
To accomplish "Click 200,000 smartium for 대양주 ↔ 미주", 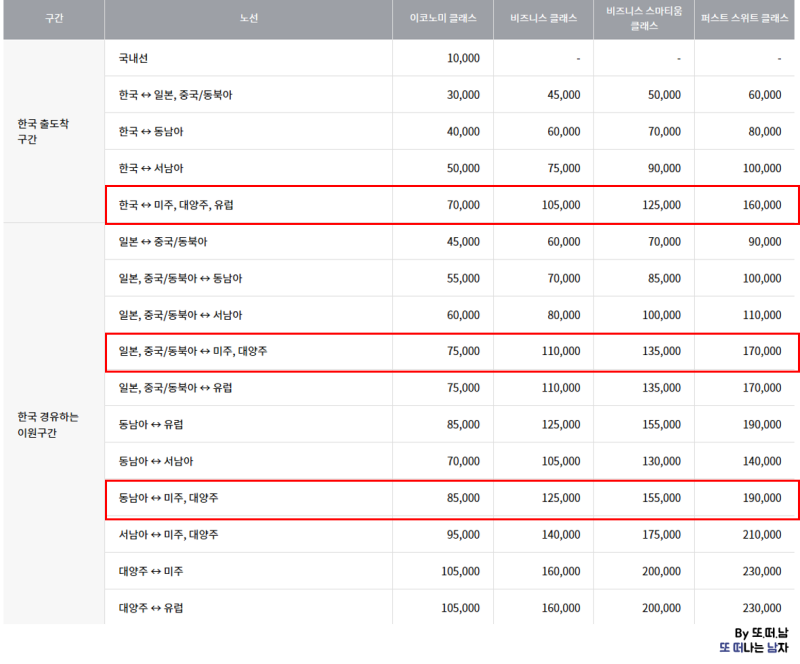I will (661, 572).
